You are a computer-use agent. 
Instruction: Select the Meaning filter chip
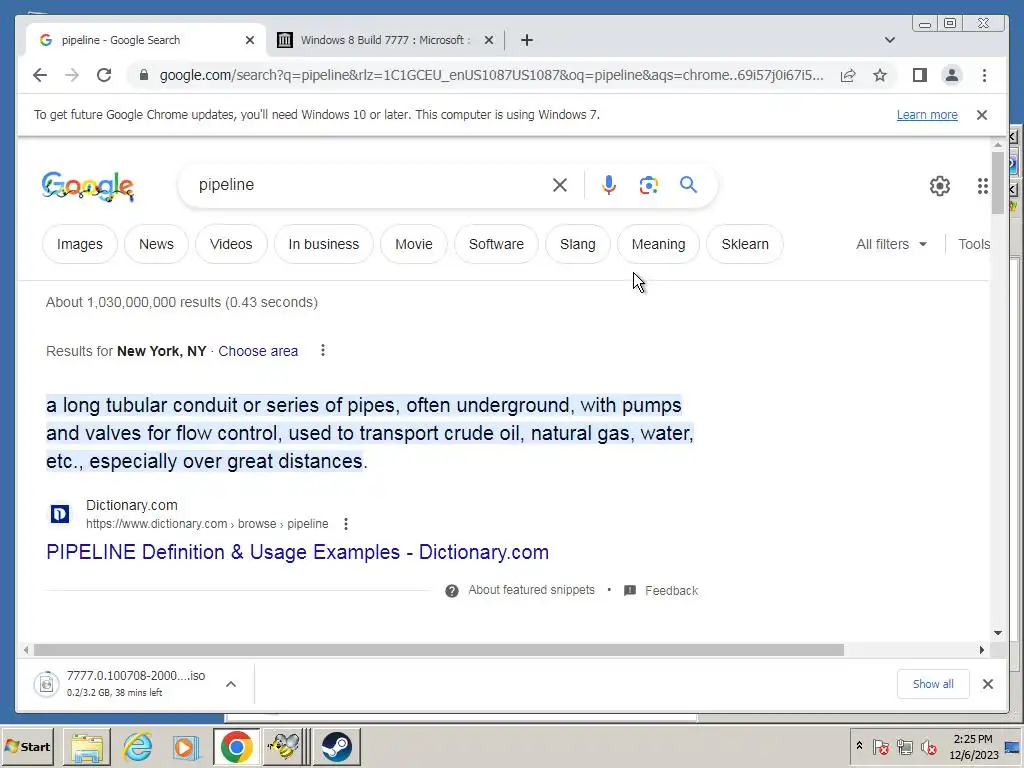[x=658, y=244]
